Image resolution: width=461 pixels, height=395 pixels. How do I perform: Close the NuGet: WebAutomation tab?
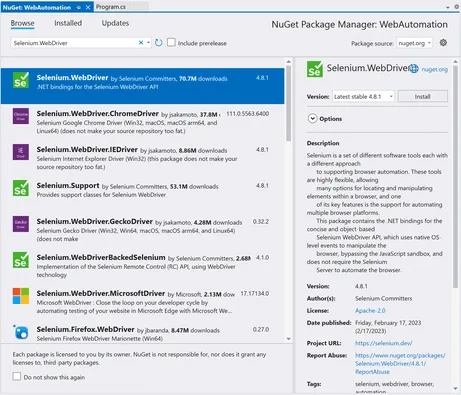88,7
